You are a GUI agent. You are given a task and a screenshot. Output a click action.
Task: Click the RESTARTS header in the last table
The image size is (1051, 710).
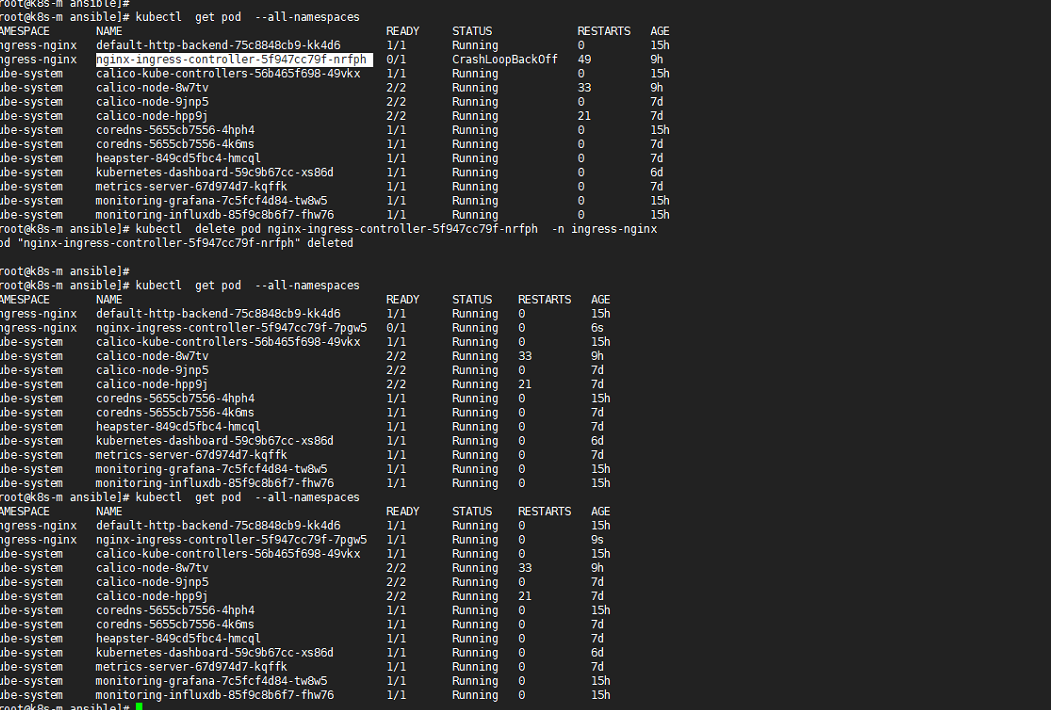tap(544, 511)
